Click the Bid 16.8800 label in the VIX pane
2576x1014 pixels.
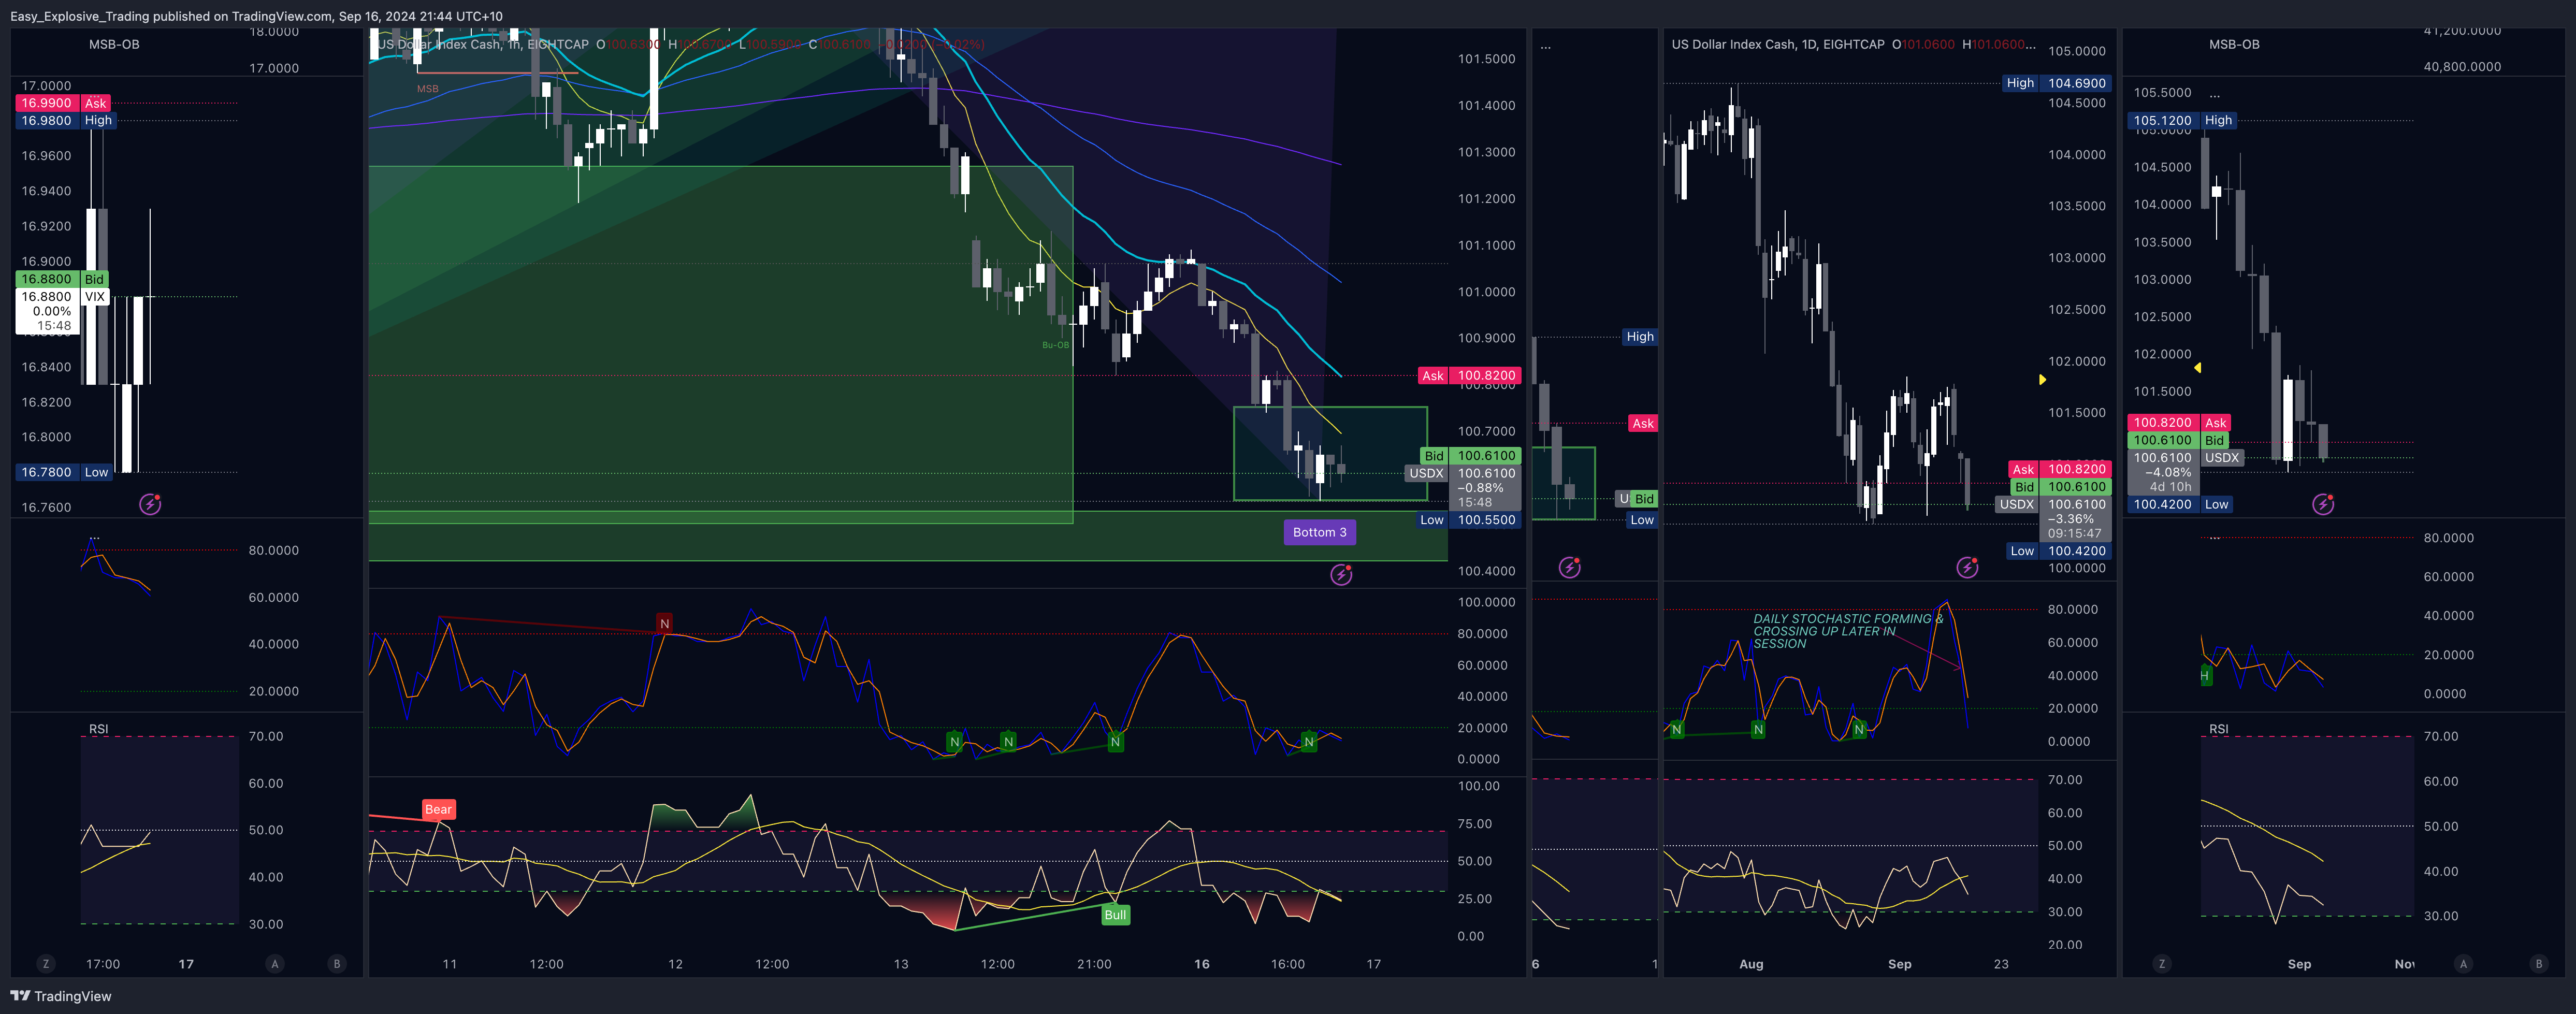[x=62, y=279]
